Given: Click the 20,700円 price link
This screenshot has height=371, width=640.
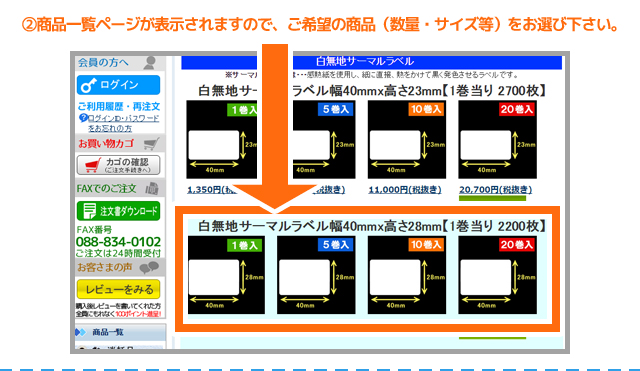Looking at the screenshot, I should pyautogui.click(x=496, y=190).
